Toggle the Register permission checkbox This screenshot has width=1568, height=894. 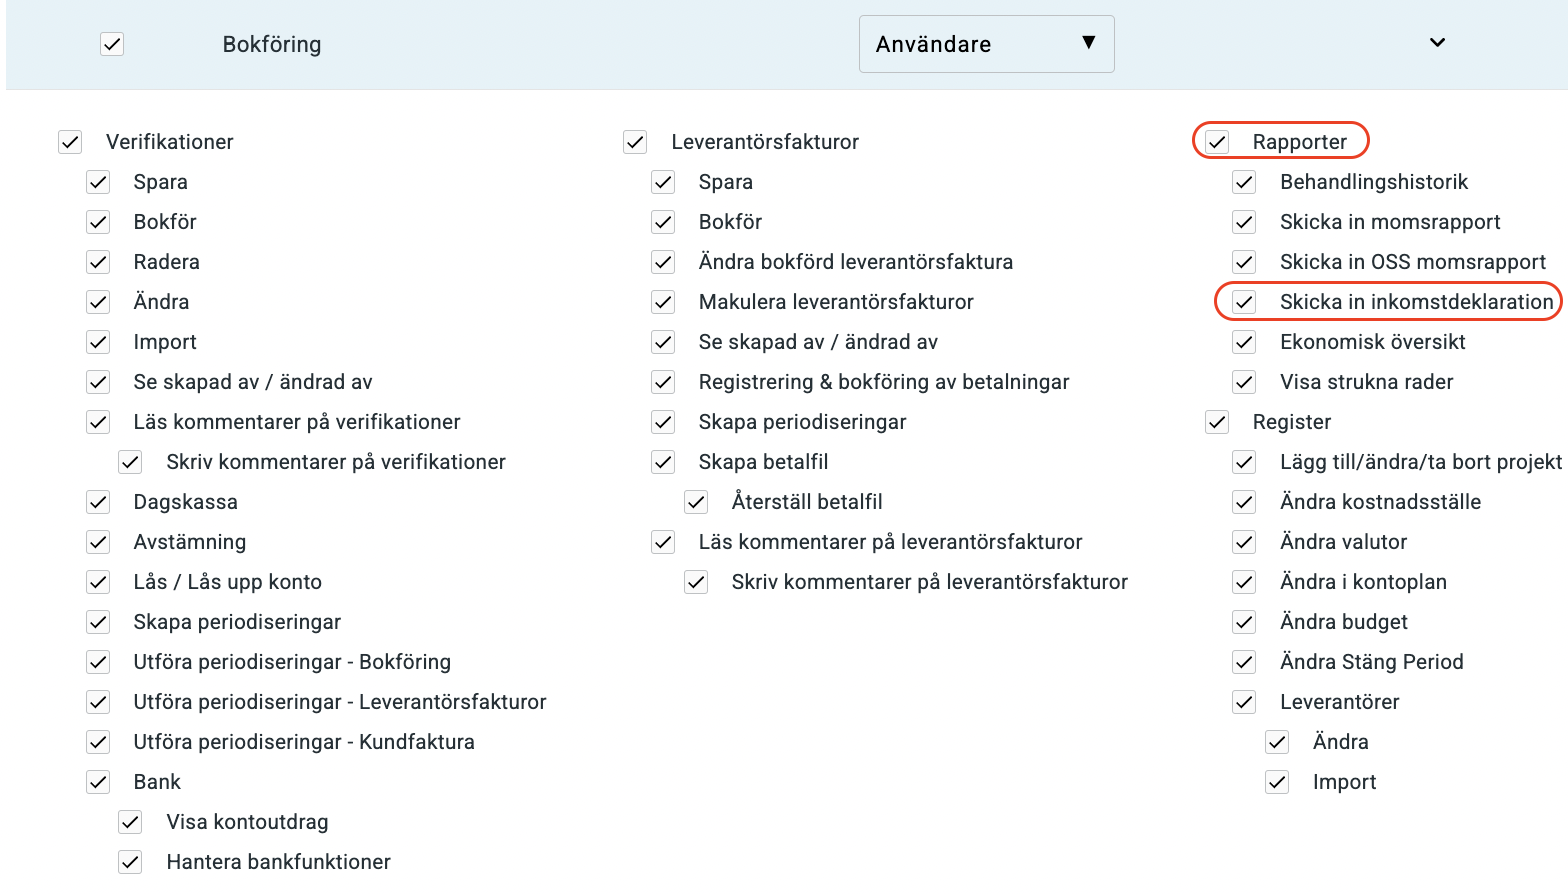coord(1217,421)
